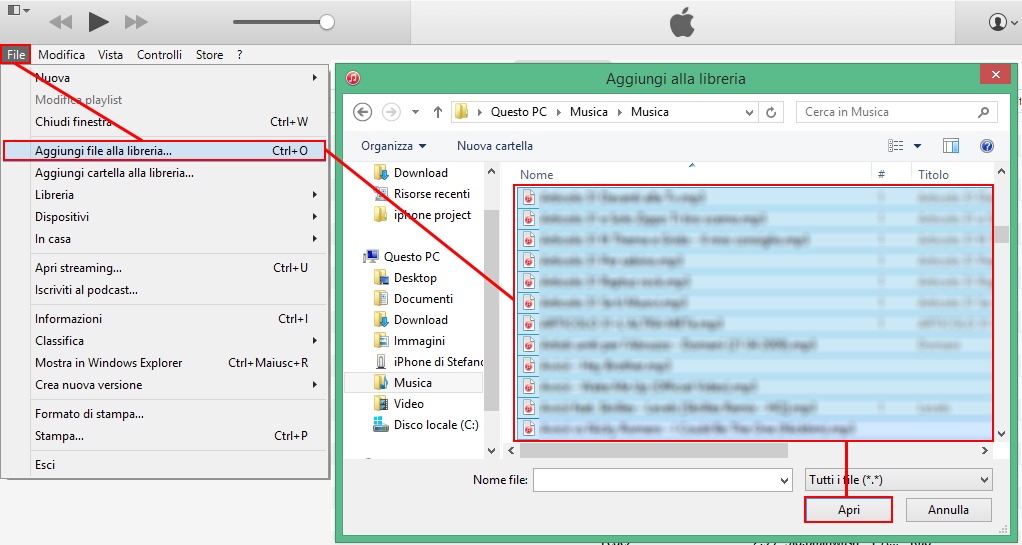
Task: Open the iTunes window mini menu icon
Action: click(18, 10)
